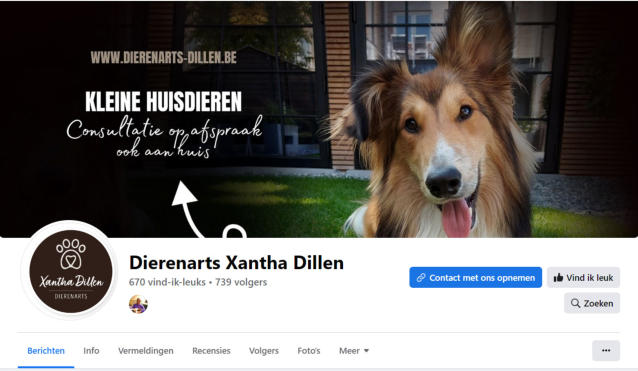Open the Info tab
Screen dimensions: 638x371
[x=91, y=351]
